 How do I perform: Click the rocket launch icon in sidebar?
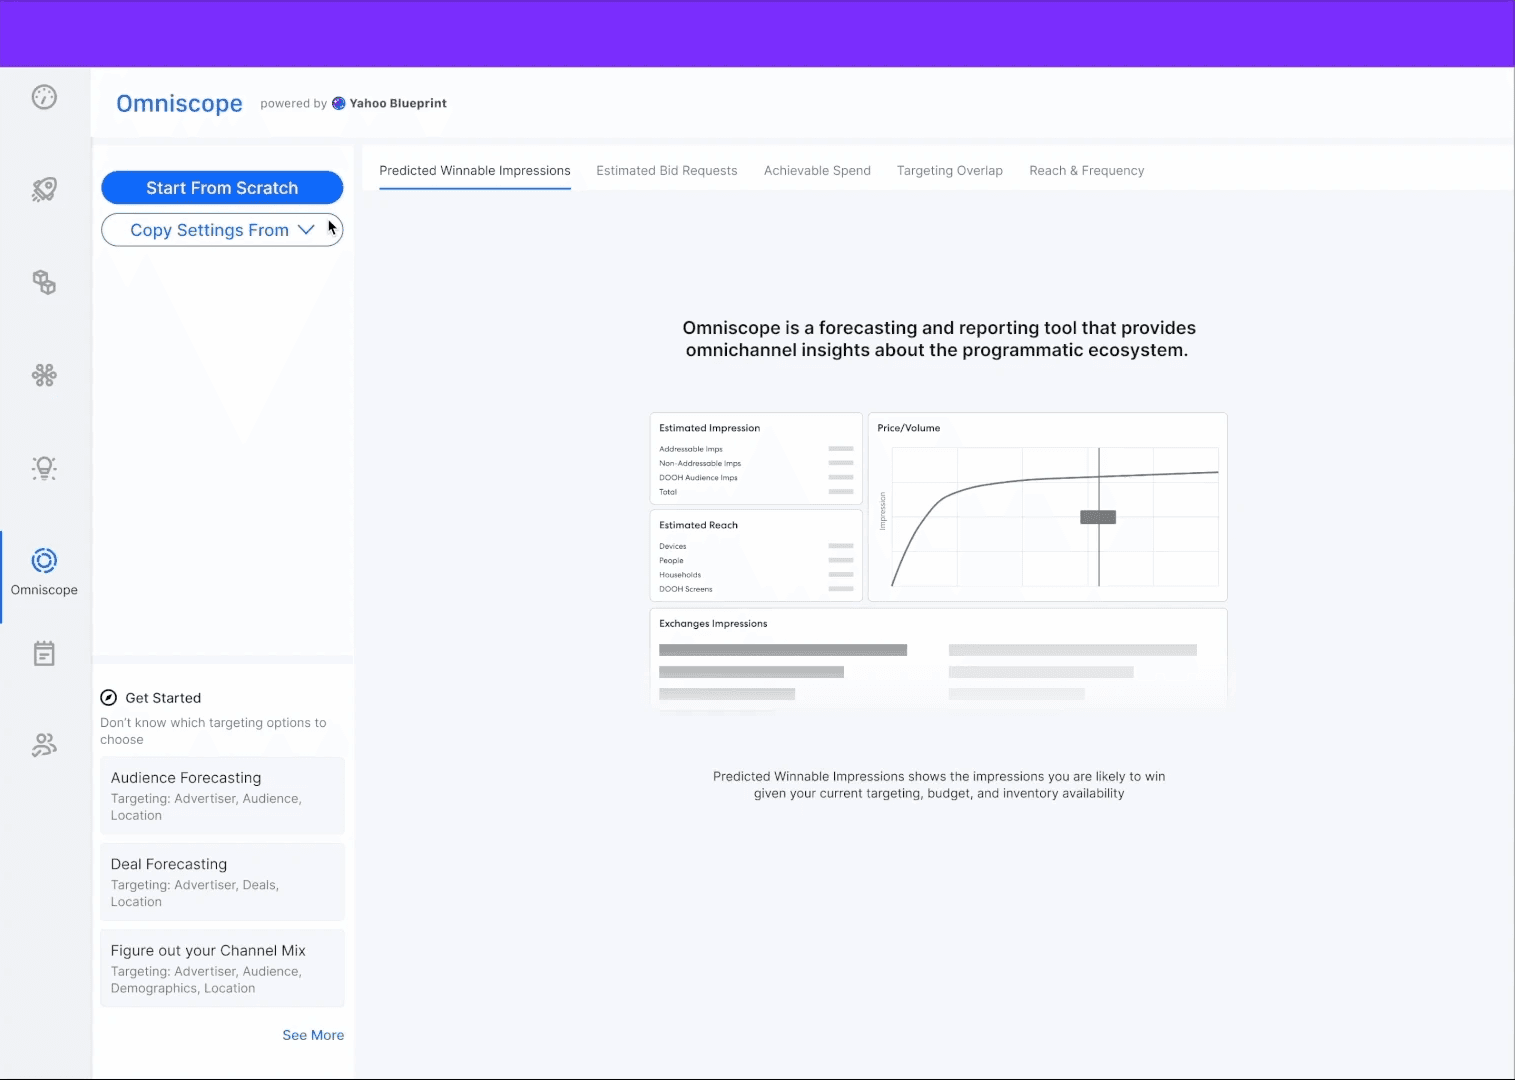click(44, 189)
